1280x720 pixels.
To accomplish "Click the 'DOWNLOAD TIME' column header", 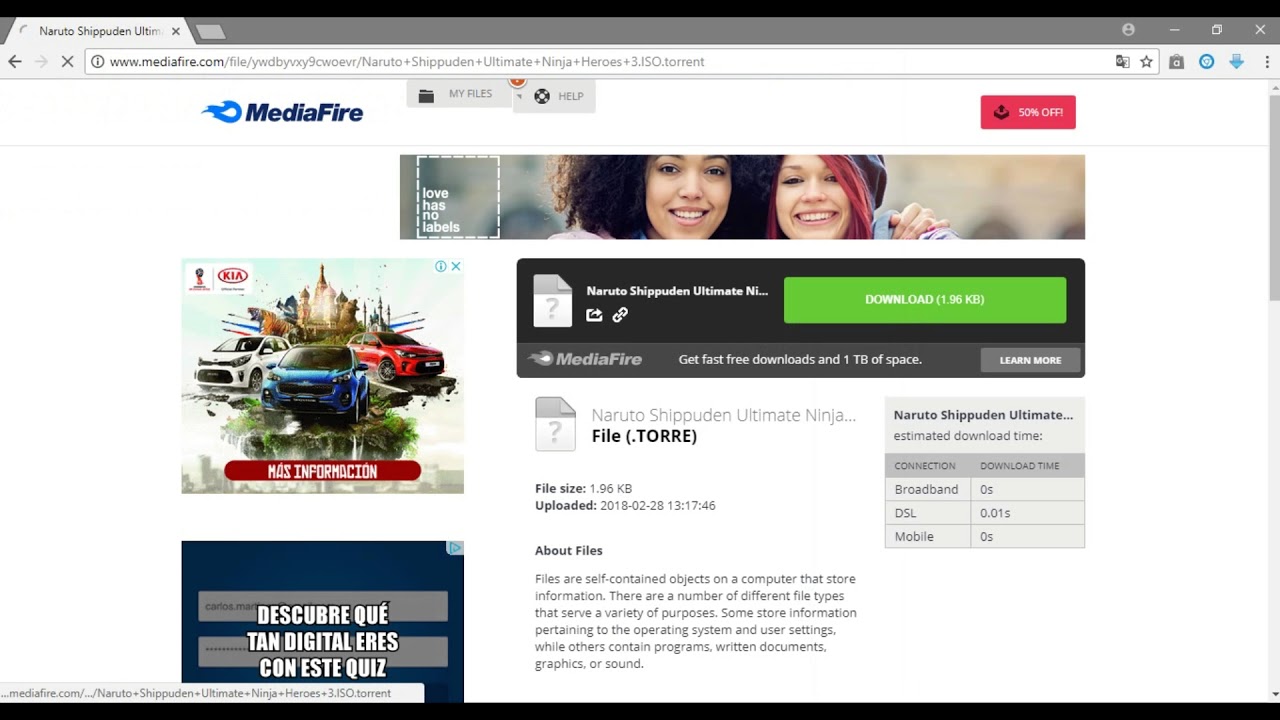I will [1019, 466].
